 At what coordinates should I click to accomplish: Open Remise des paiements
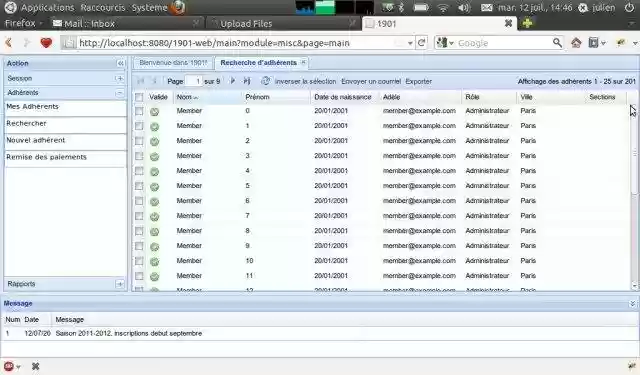(x=65, y=158)
